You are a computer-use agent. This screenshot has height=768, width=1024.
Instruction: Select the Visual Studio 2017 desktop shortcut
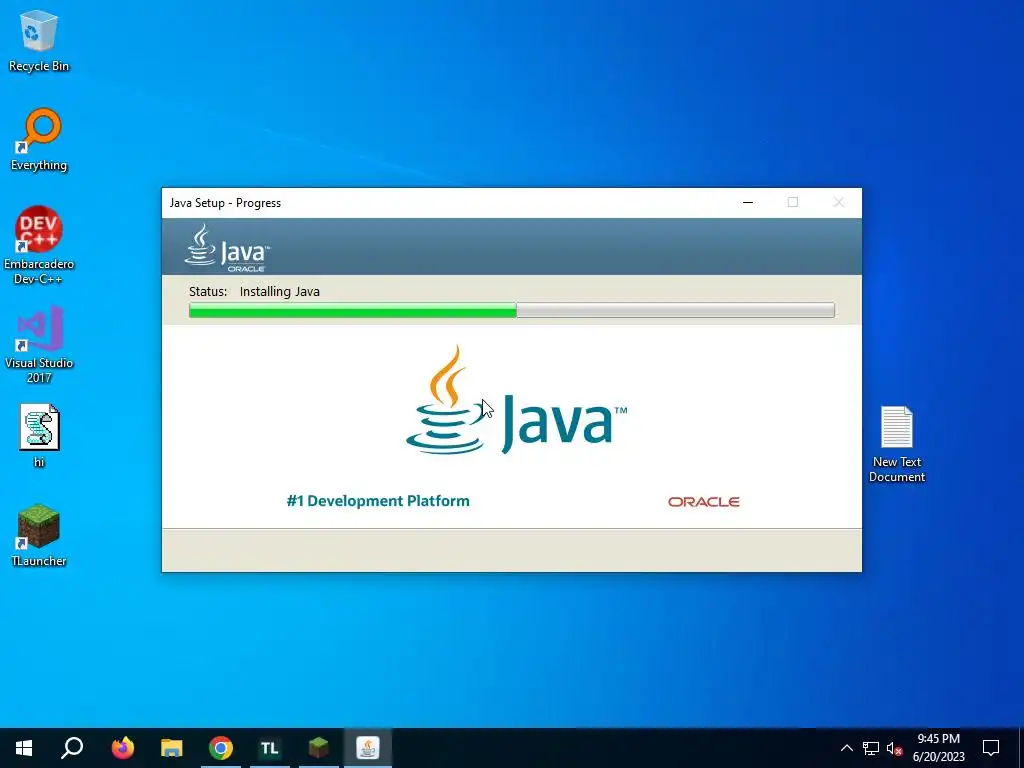click(x=39, y=345)
